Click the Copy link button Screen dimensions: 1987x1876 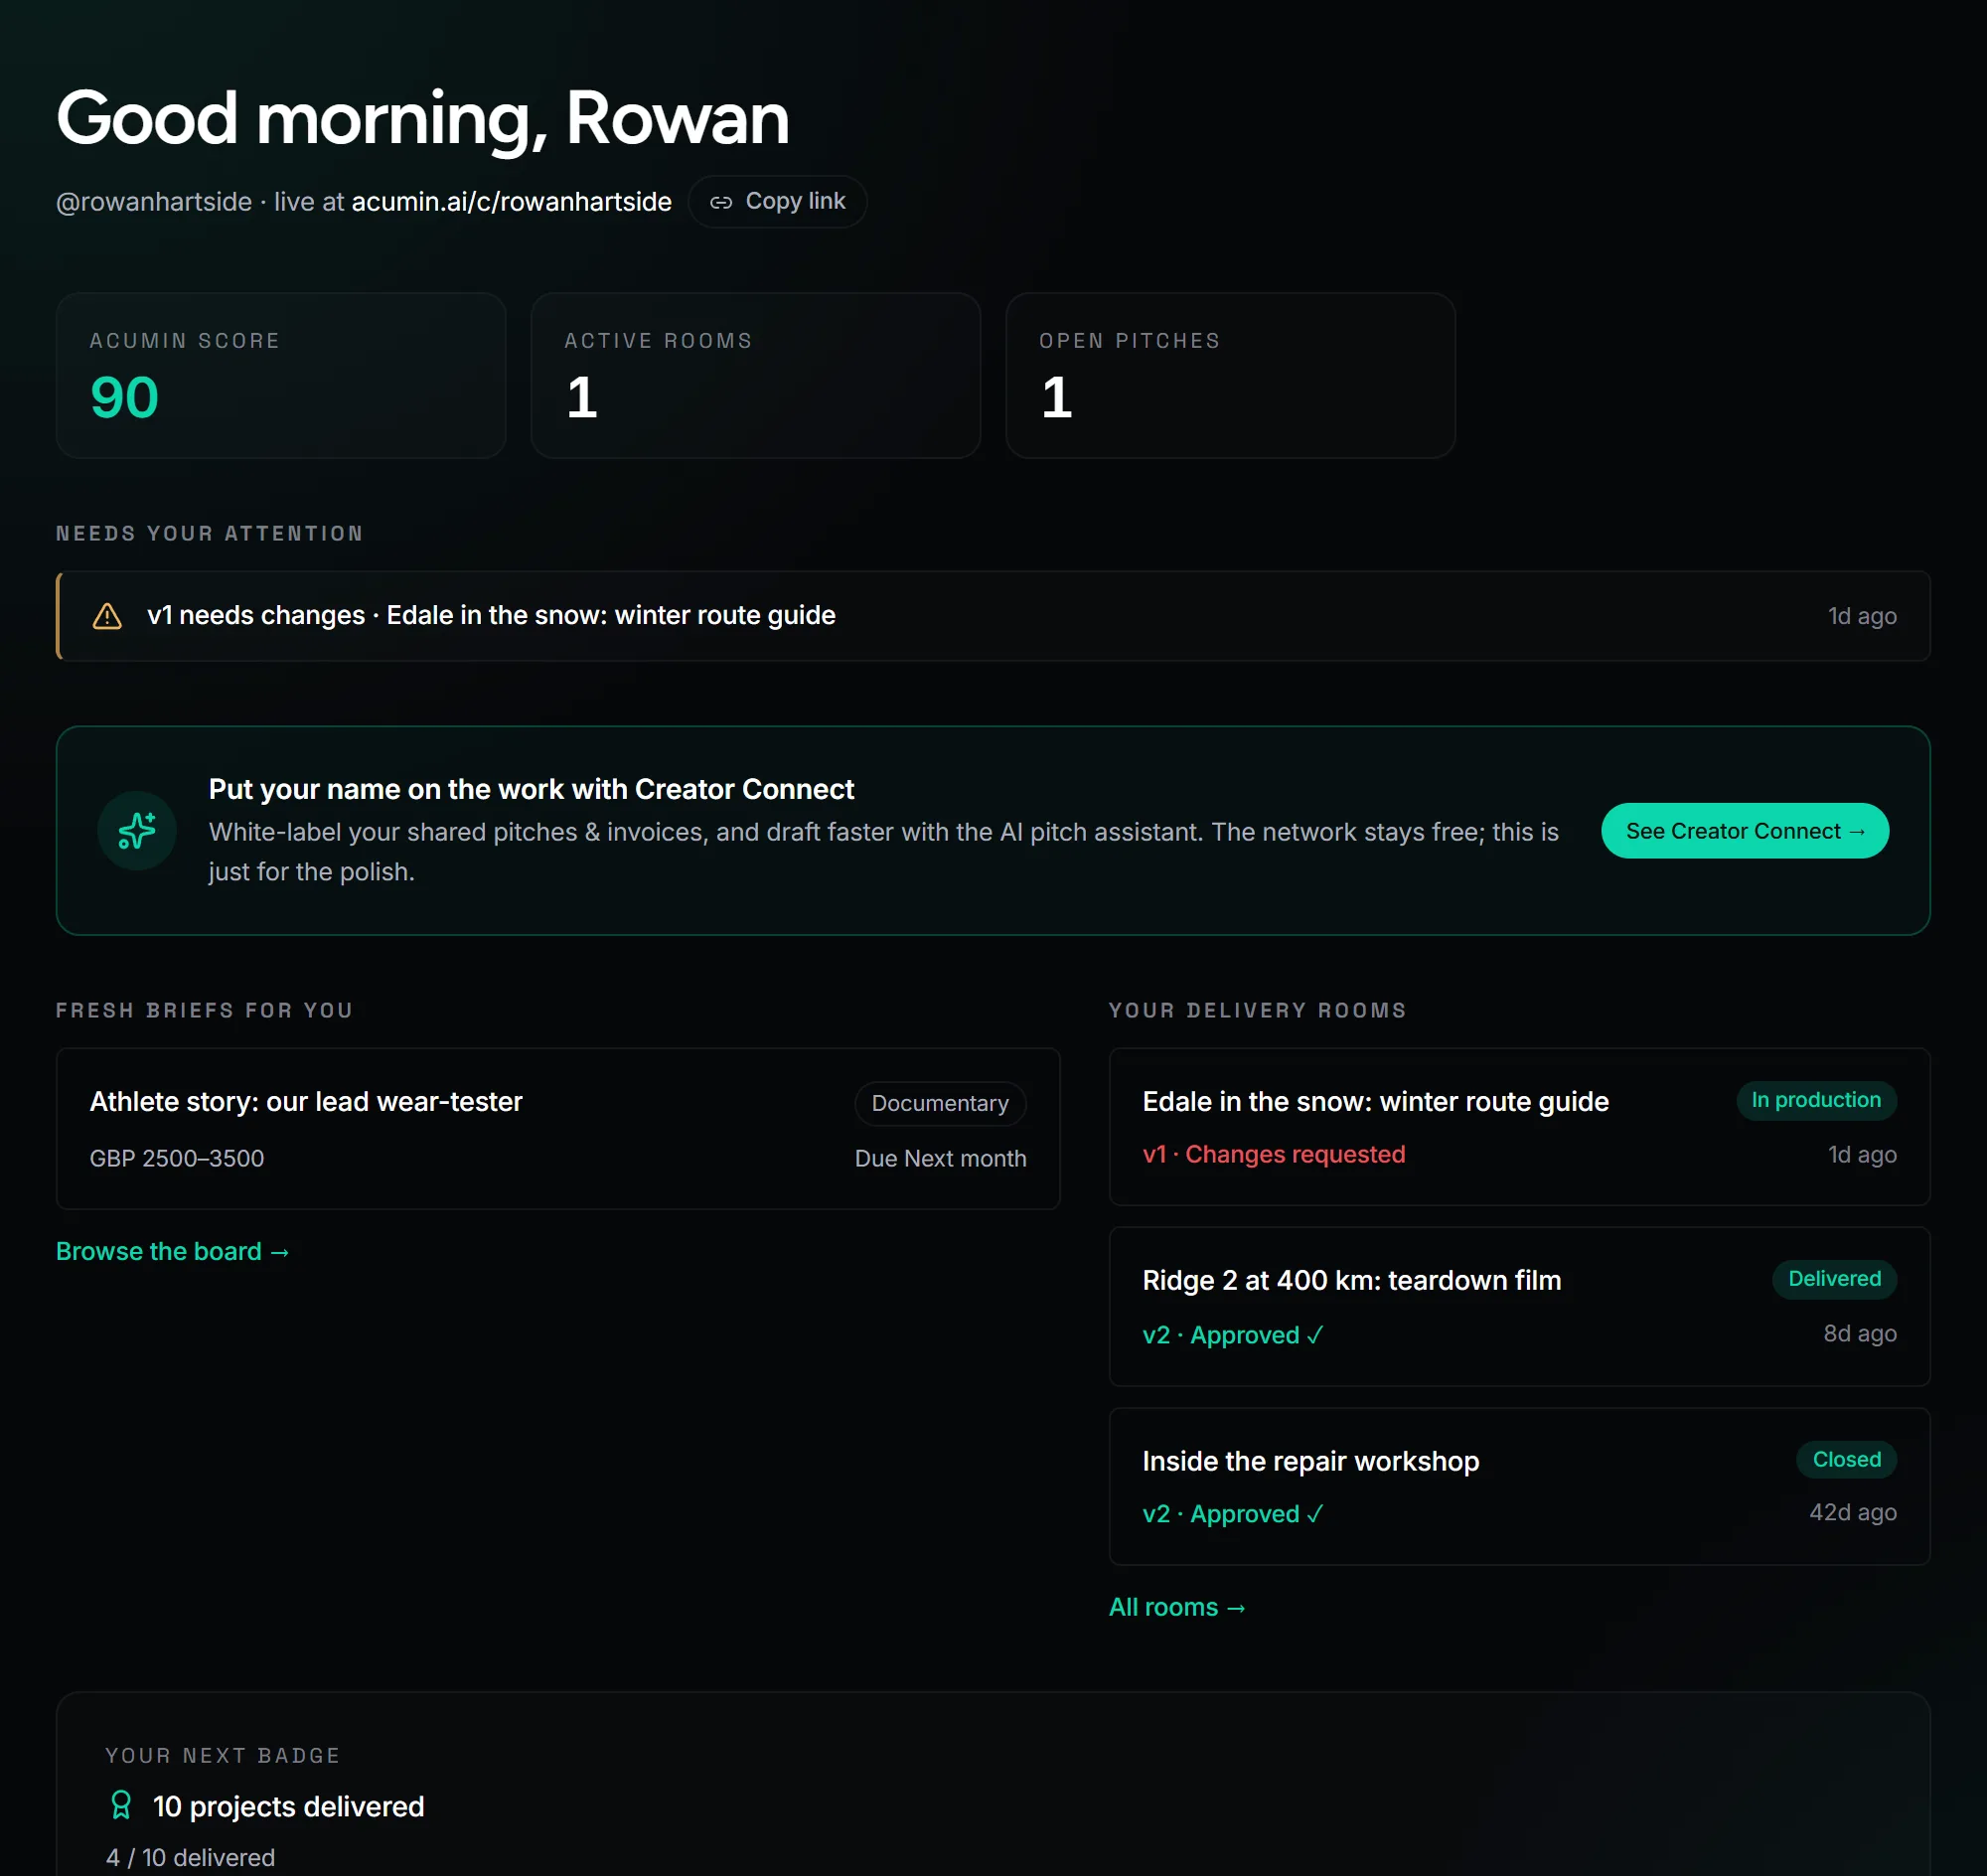coord(777,202)
